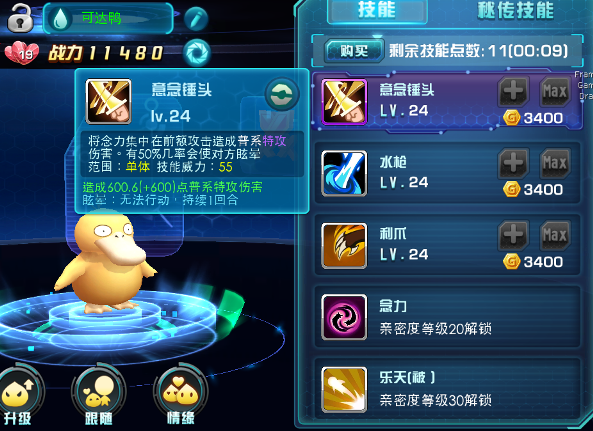The width and height of the screenshot is (593, 431).
Task: Click Max button for 利爪 skill
Action: (x=554, y=236)
